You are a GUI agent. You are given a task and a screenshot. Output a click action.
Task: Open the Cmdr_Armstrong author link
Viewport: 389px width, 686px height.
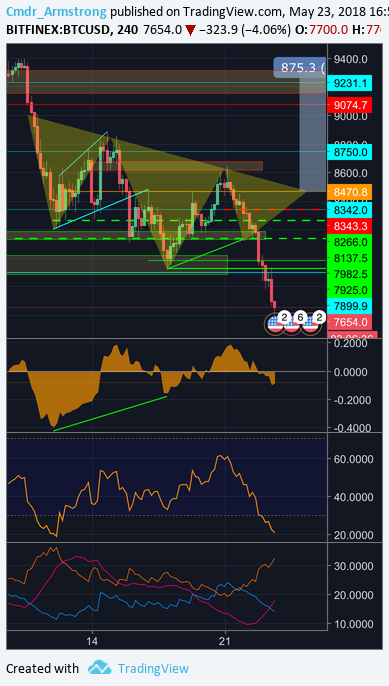[56, 12]
